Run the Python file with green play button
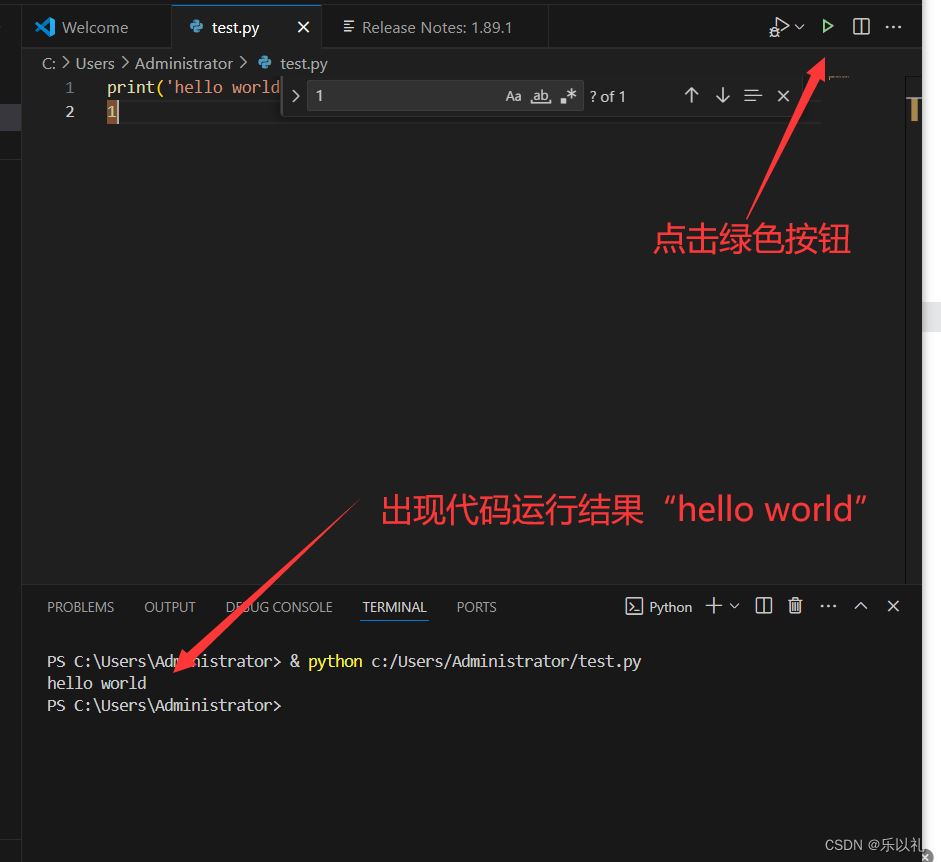941x862 pixels. tap(827, 26)
